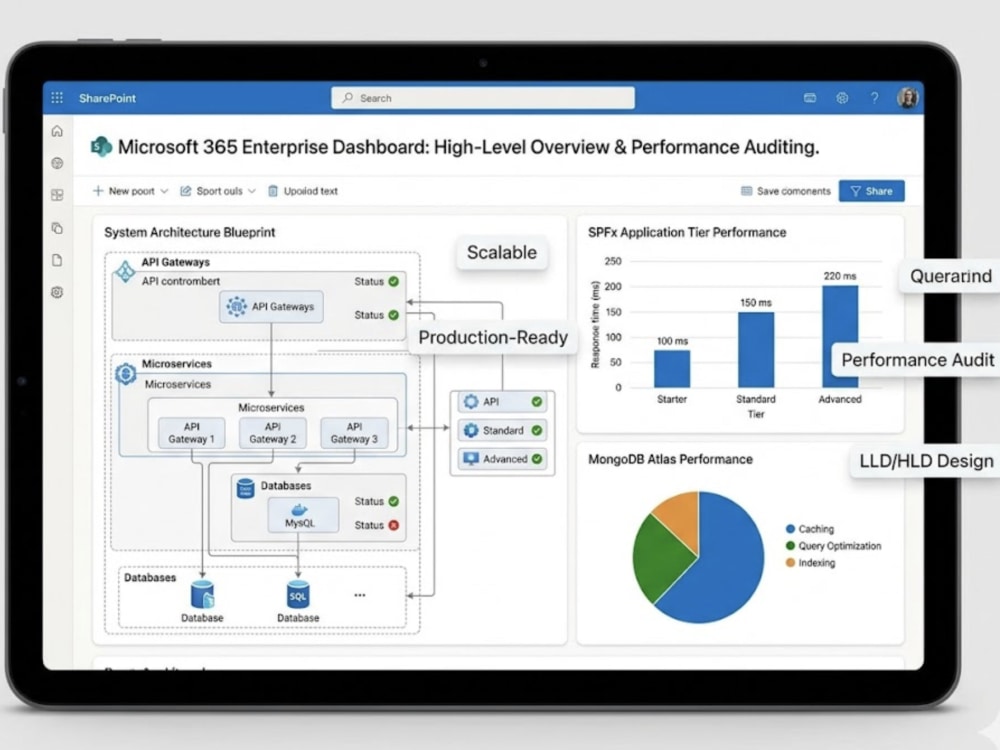Click API contrombert status green check
Viewport: 1000px width, 750px height.
click(x=393, y=281)
